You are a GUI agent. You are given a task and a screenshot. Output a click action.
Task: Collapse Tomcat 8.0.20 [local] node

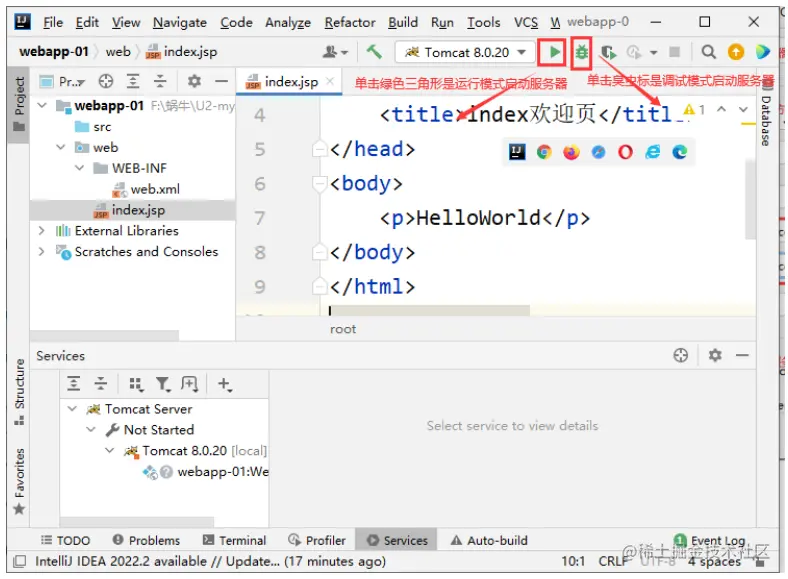(x=110, y=450)
